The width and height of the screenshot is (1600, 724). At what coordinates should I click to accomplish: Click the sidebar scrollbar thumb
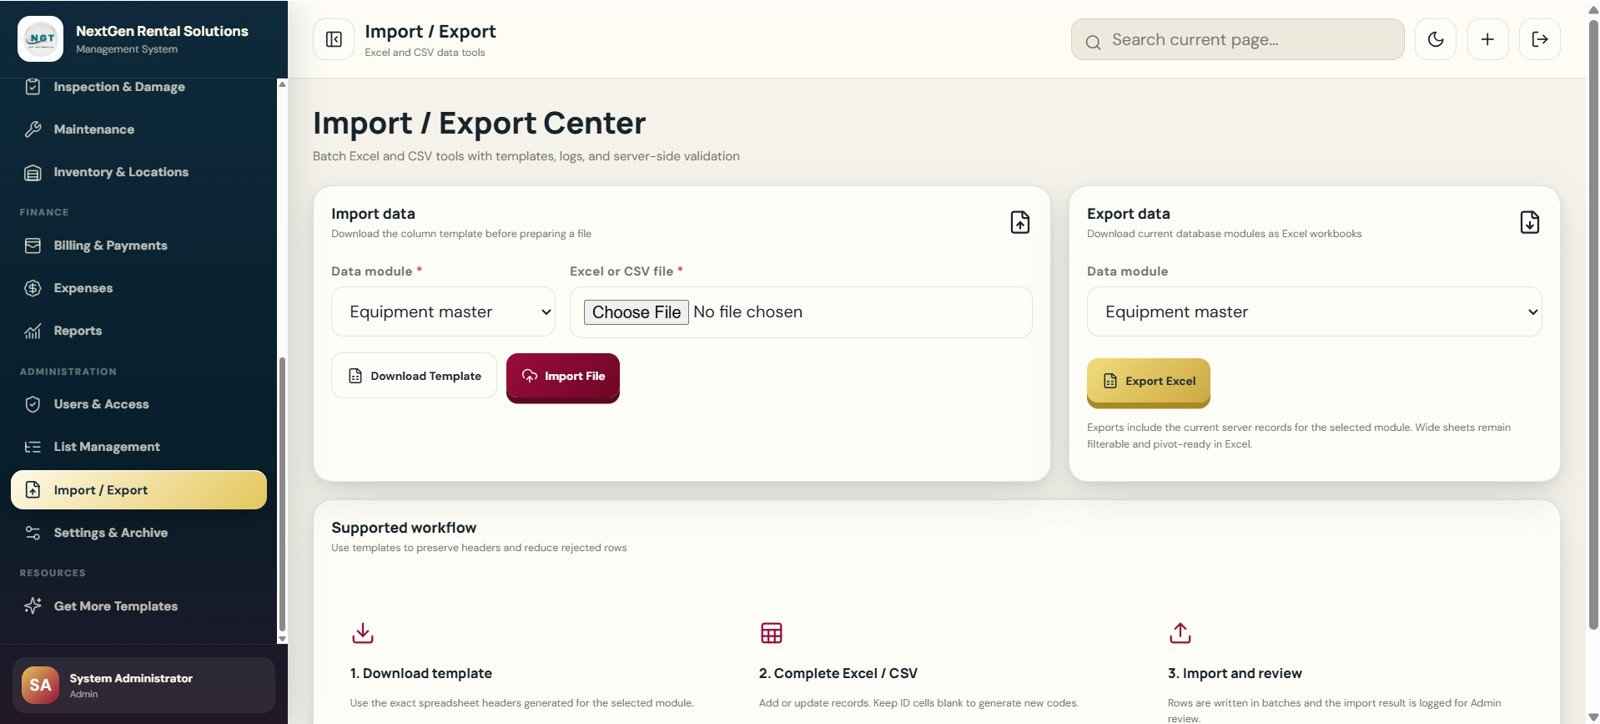(282, 495)
